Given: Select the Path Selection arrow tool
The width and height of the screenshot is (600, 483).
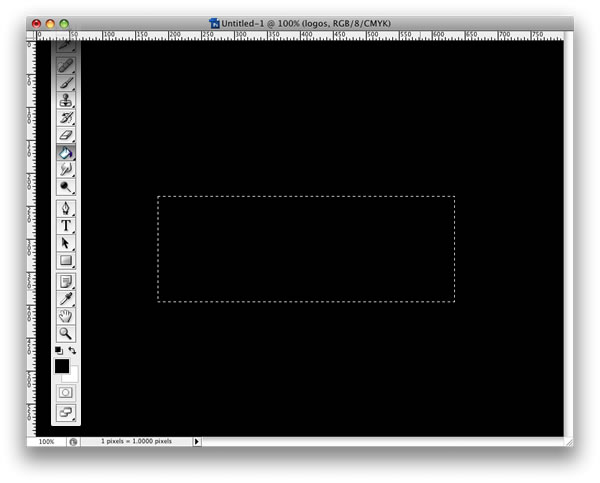Looking at the screenshot, I should (66, 243).
